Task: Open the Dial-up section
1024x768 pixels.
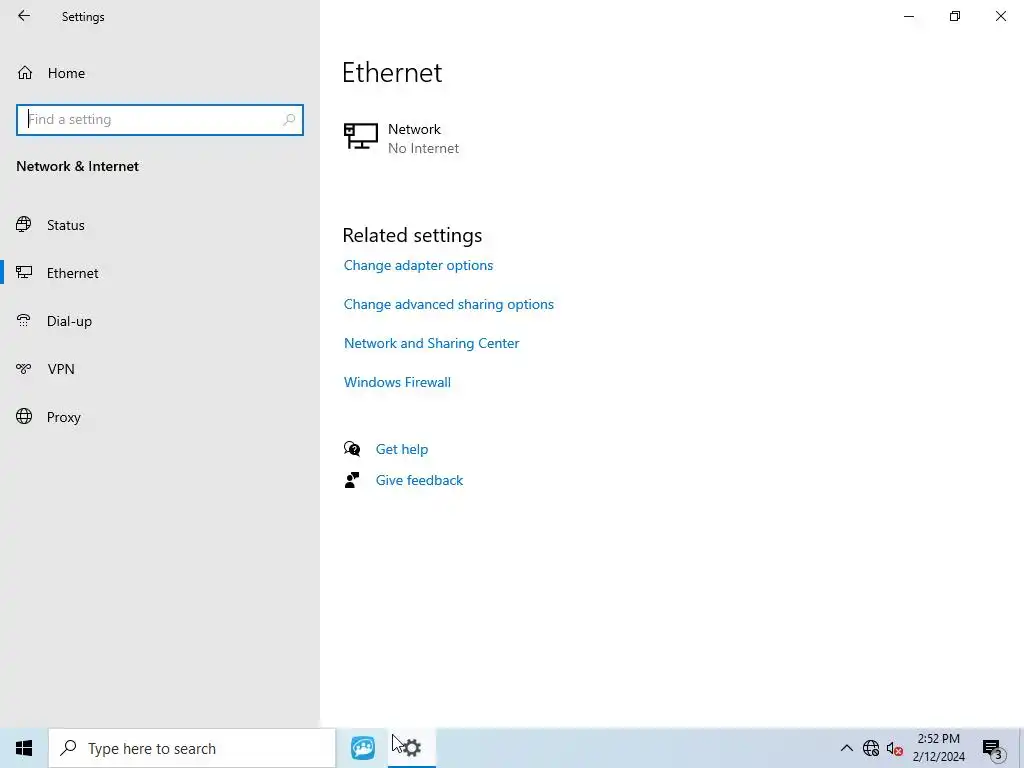Action: 160,321
